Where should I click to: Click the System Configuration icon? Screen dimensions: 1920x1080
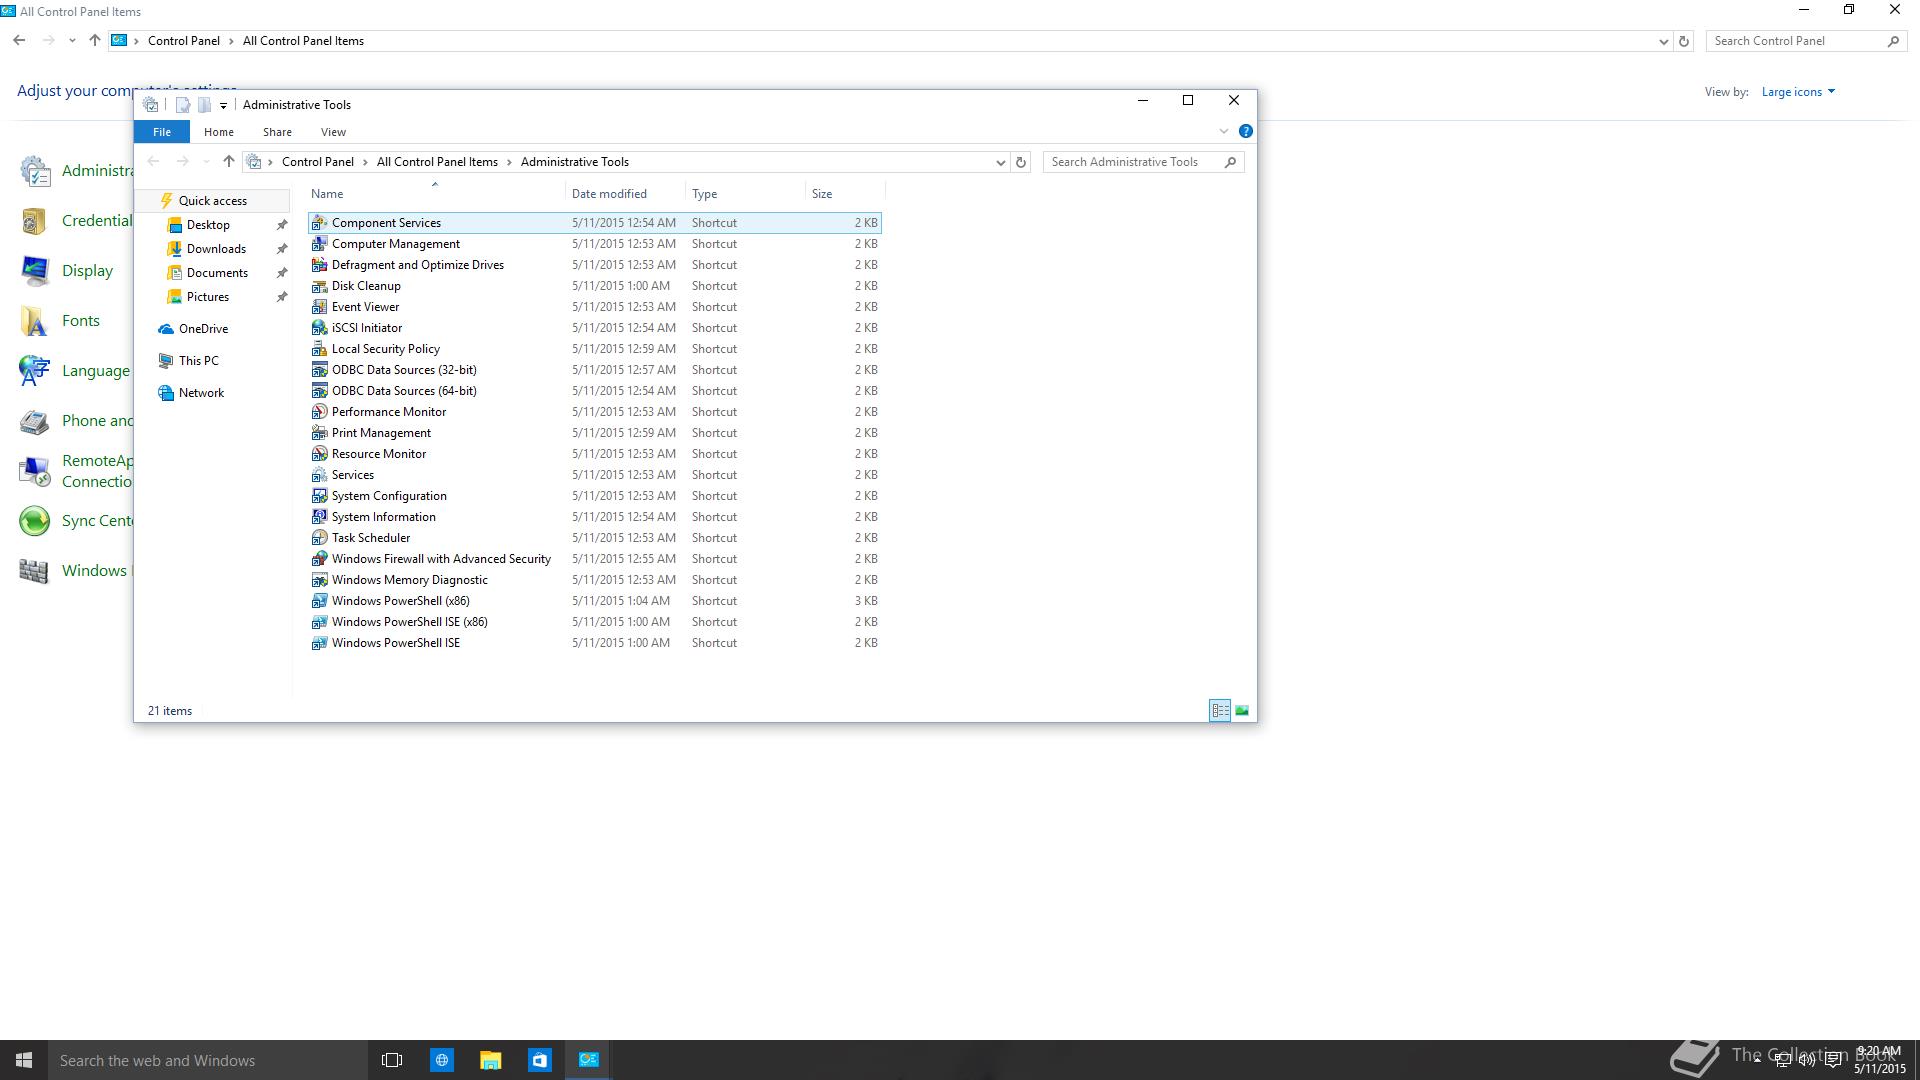click(x=319, y=496)
